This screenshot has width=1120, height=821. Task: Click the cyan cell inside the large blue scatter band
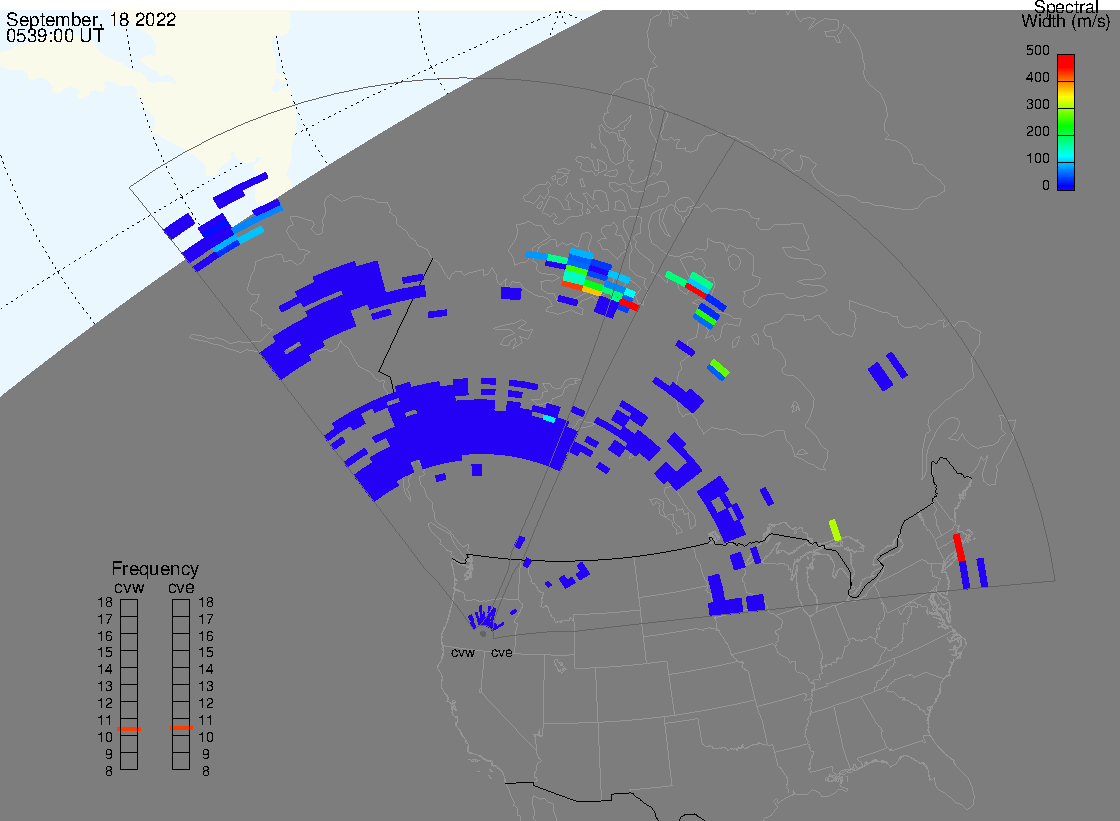point(549,419)
